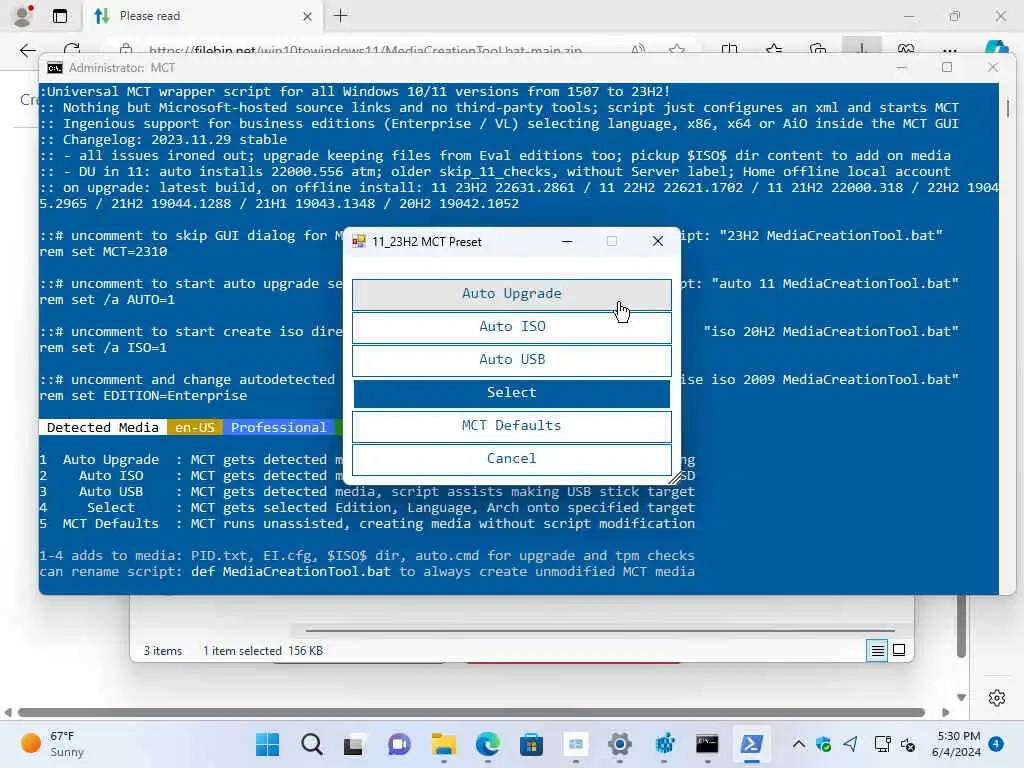Open Command Prompt from the taskbar
This screenshot has width=1024, height=768.
707,744
